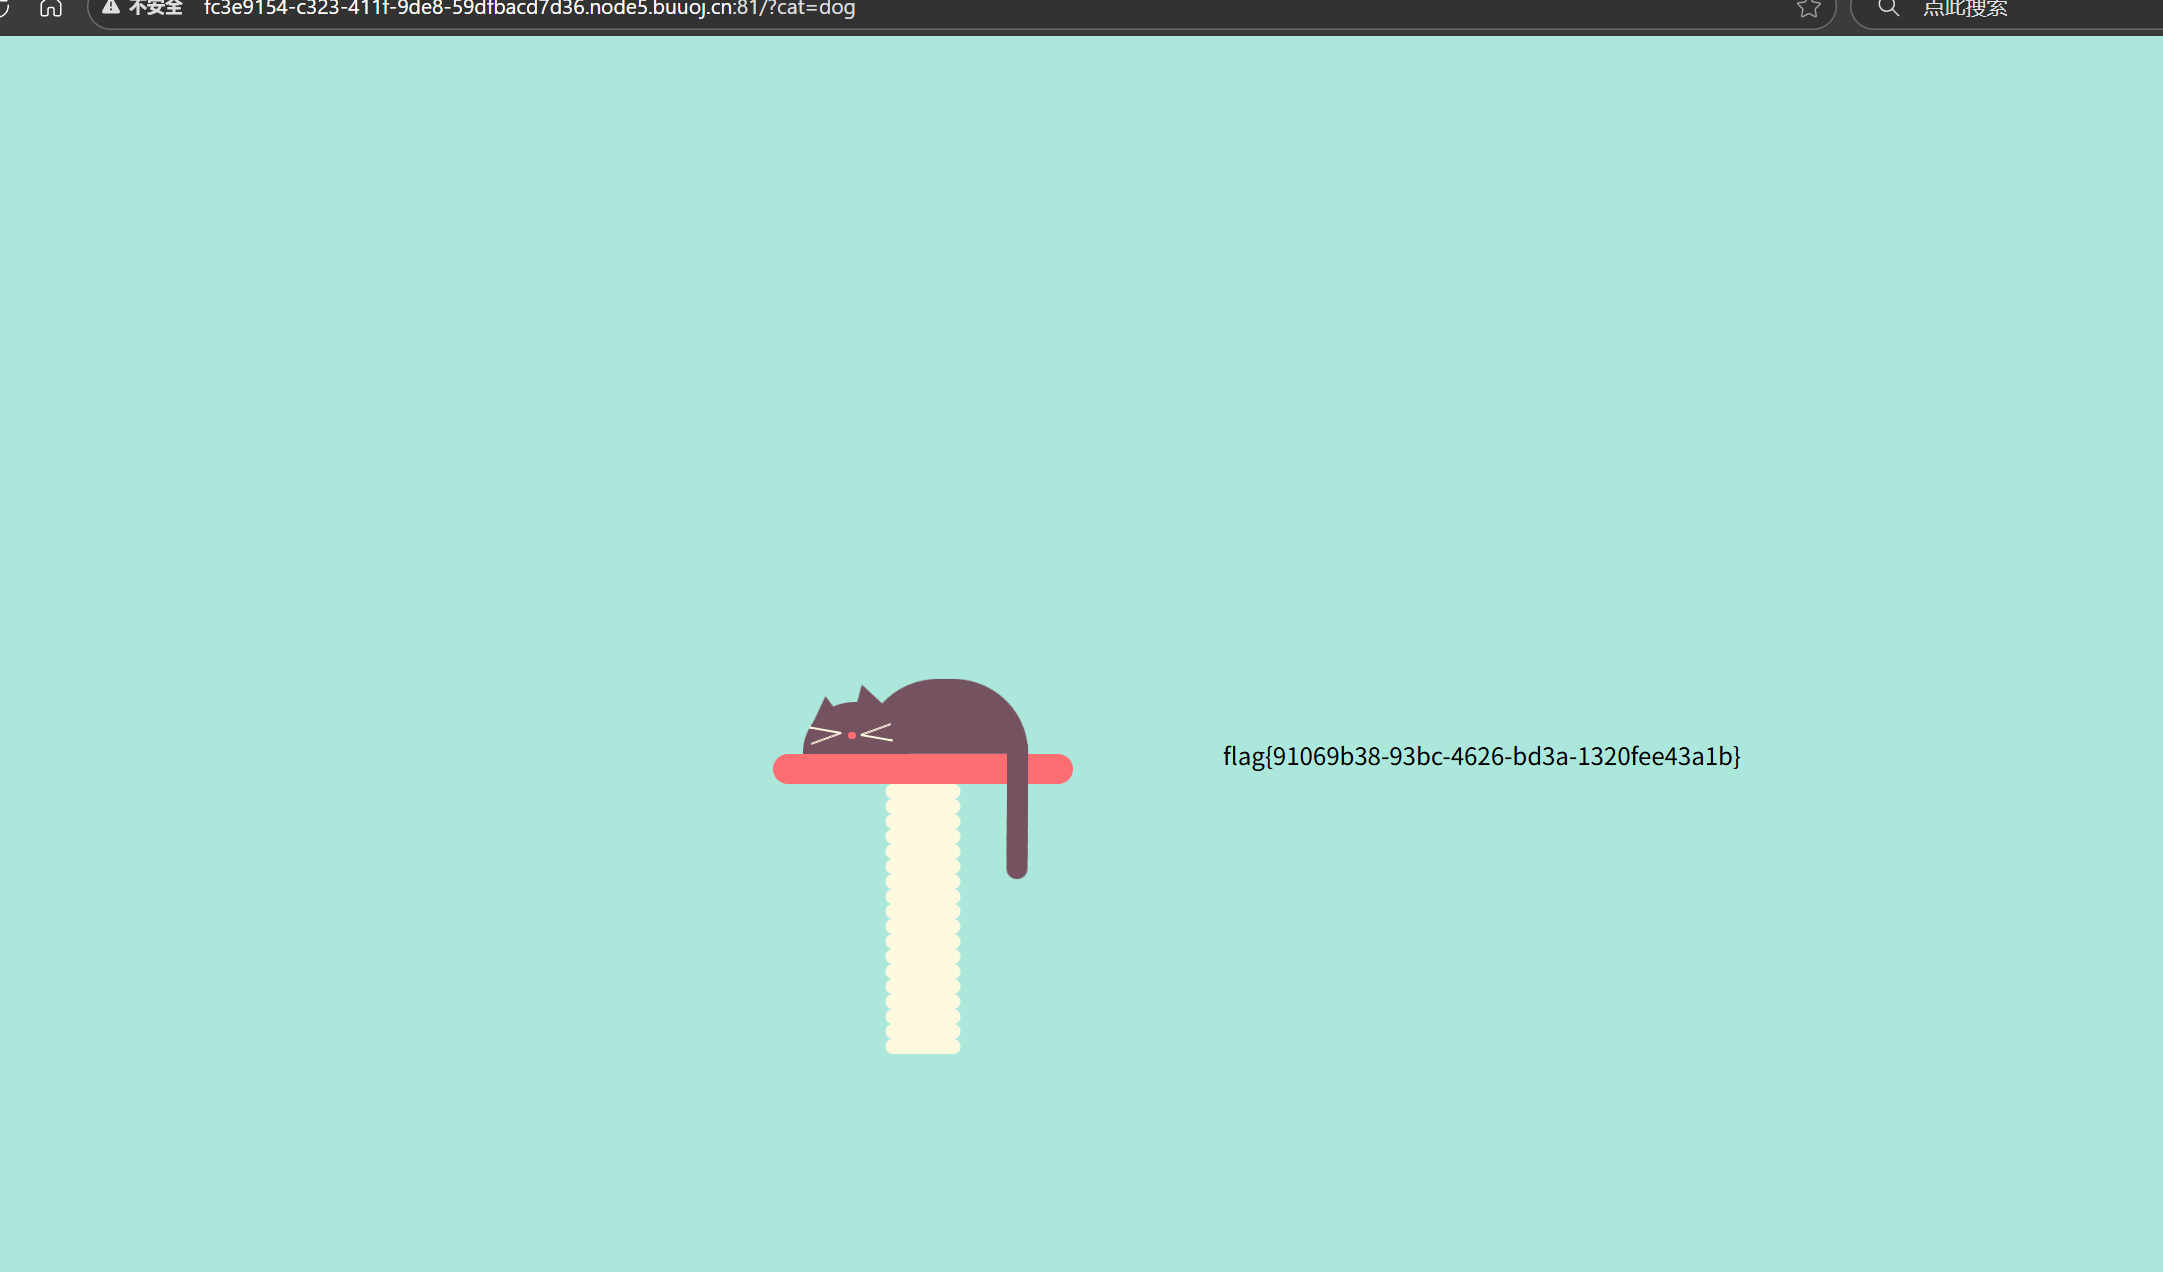
Task: Click the cat's rounded body
Action: [x=950, y=715]
